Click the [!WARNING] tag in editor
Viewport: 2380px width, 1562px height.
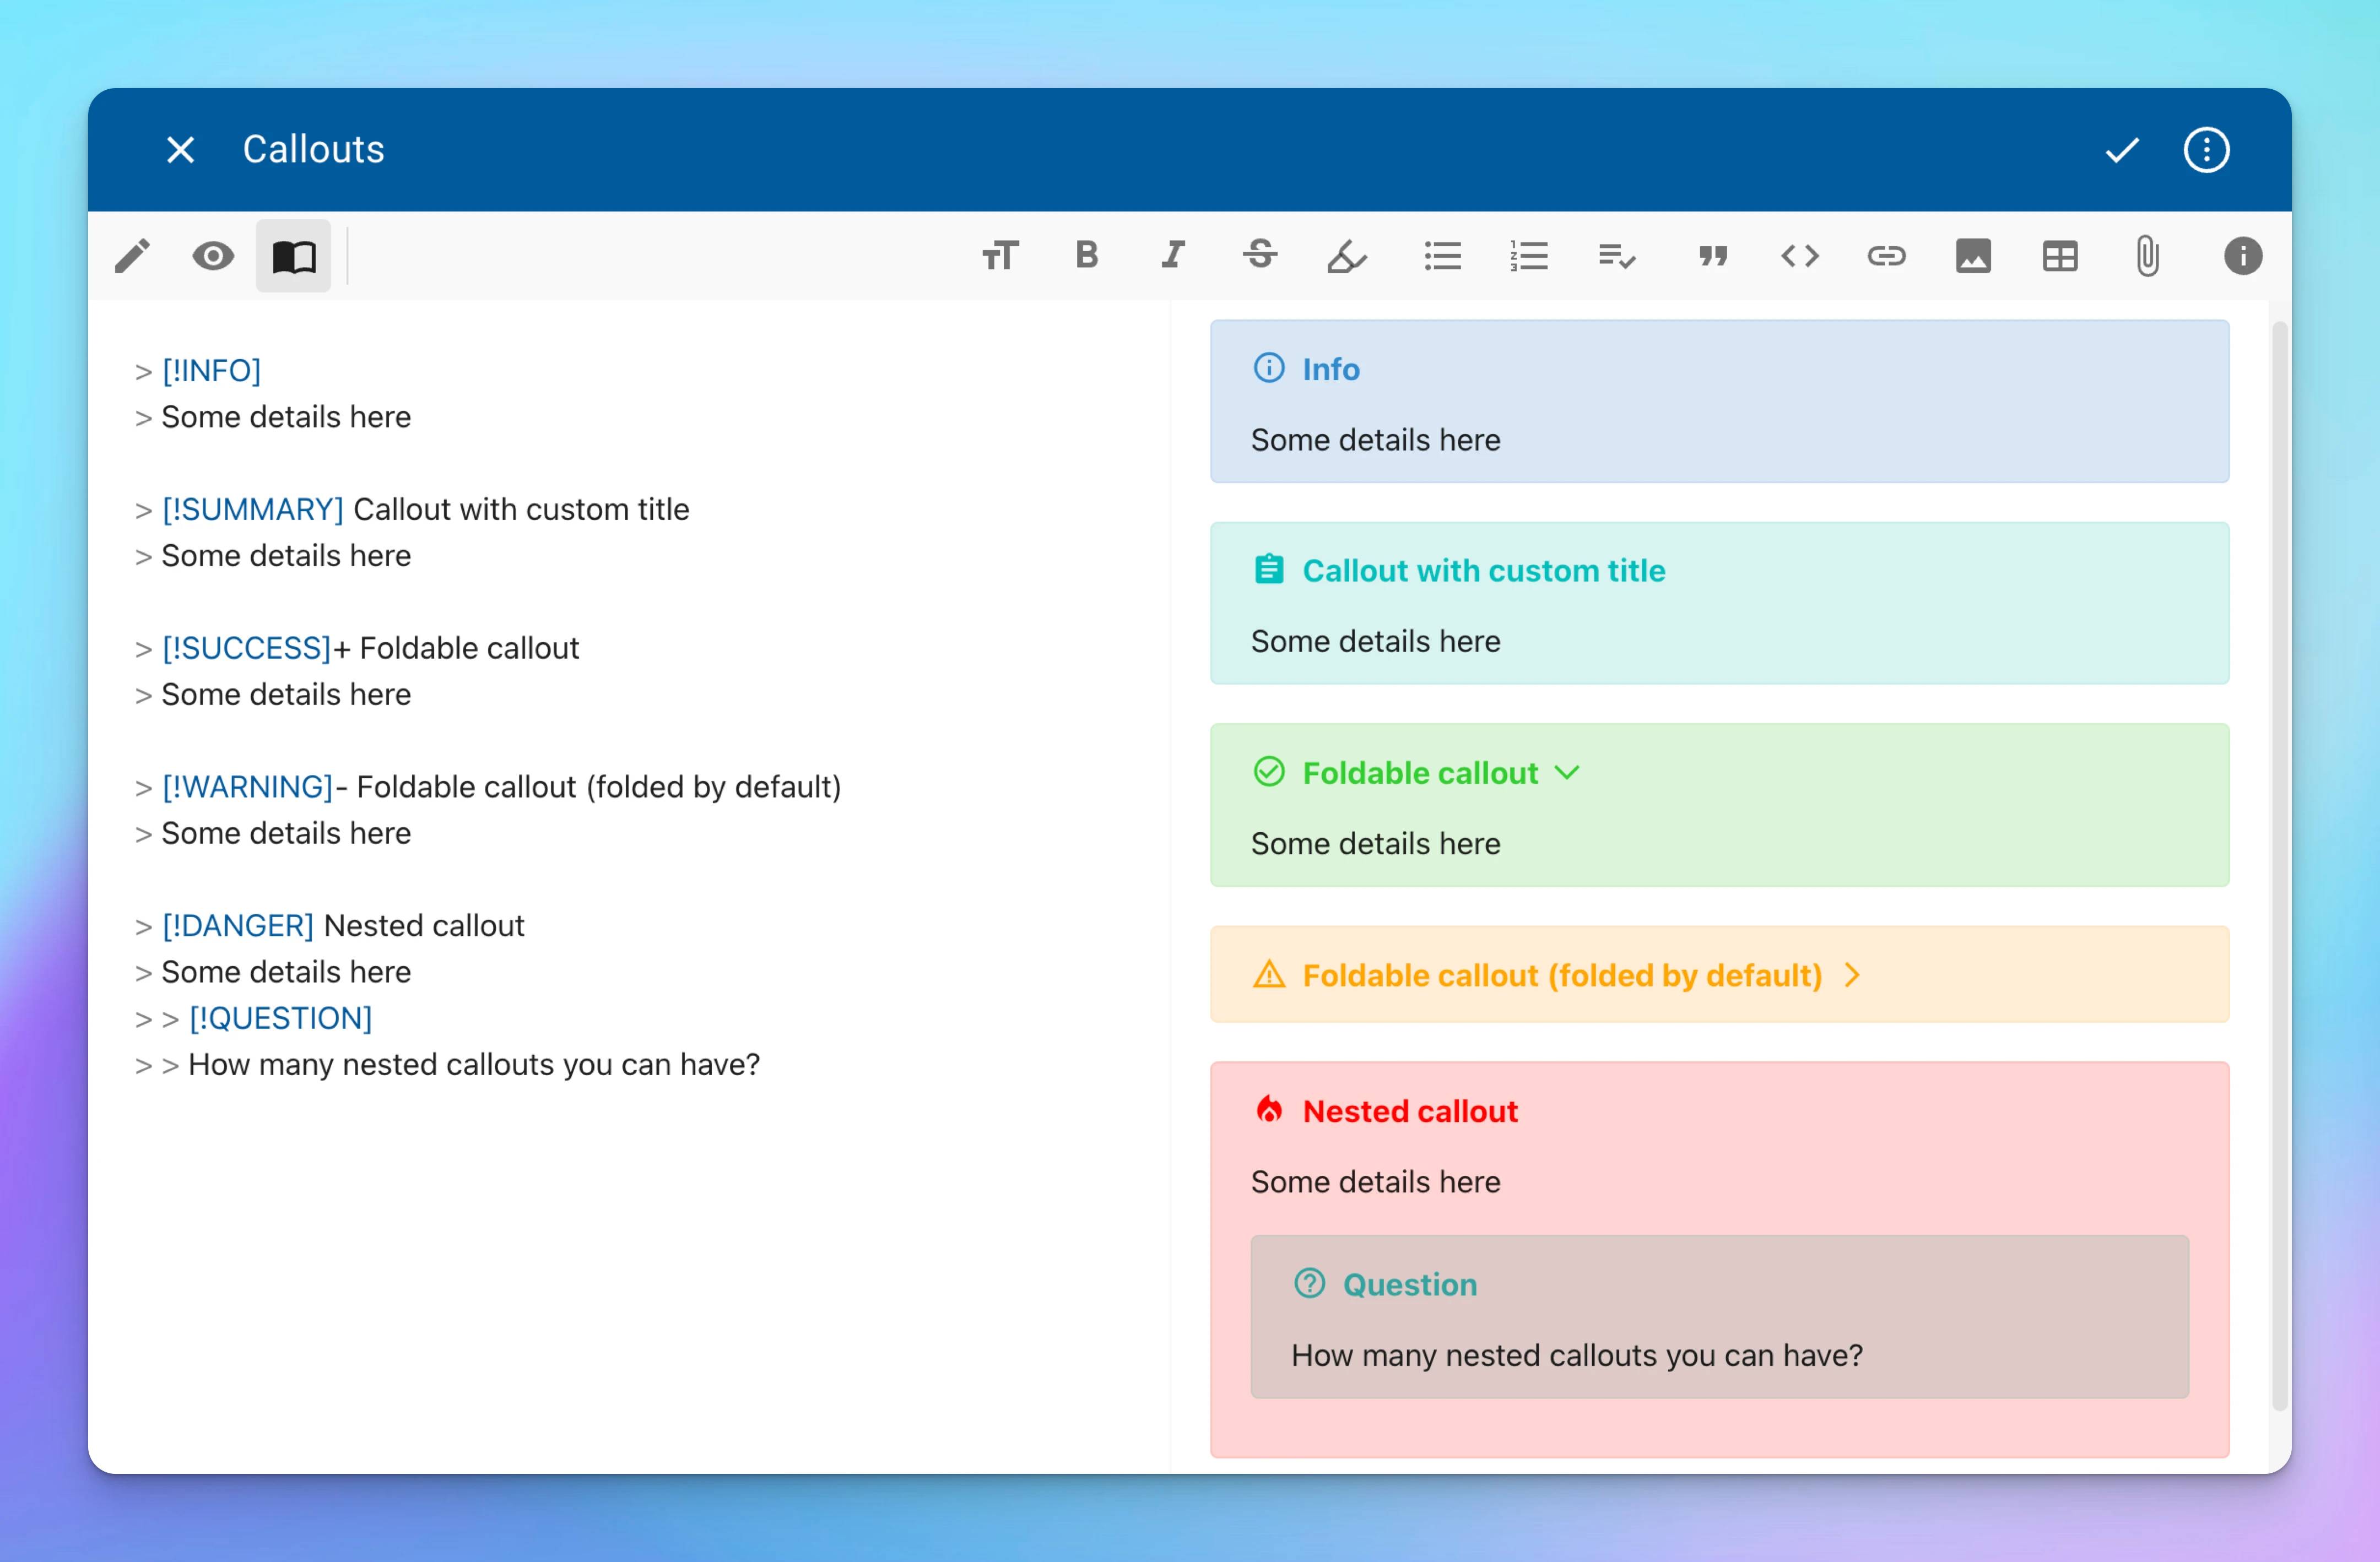248,788
